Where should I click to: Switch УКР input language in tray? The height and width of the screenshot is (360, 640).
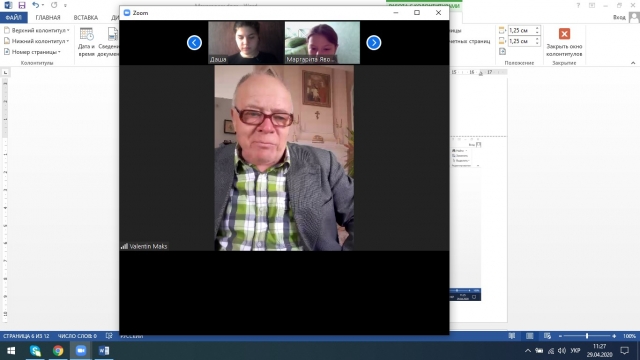tap(576, 351)
